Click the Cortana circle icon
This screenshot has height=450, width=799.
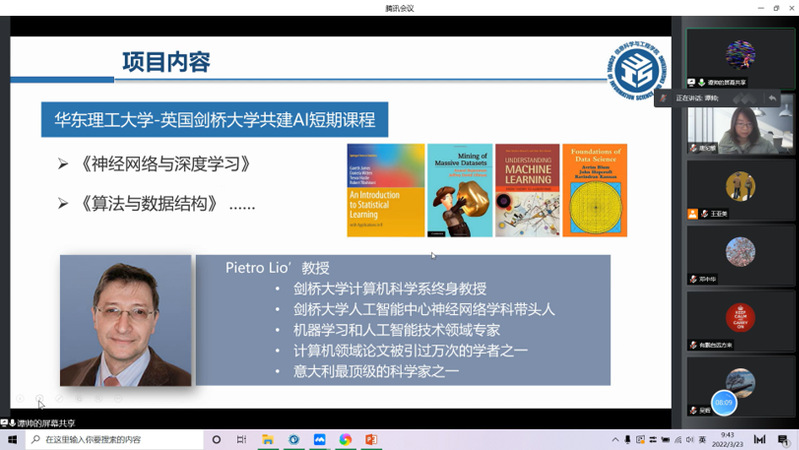click(216, 439)
